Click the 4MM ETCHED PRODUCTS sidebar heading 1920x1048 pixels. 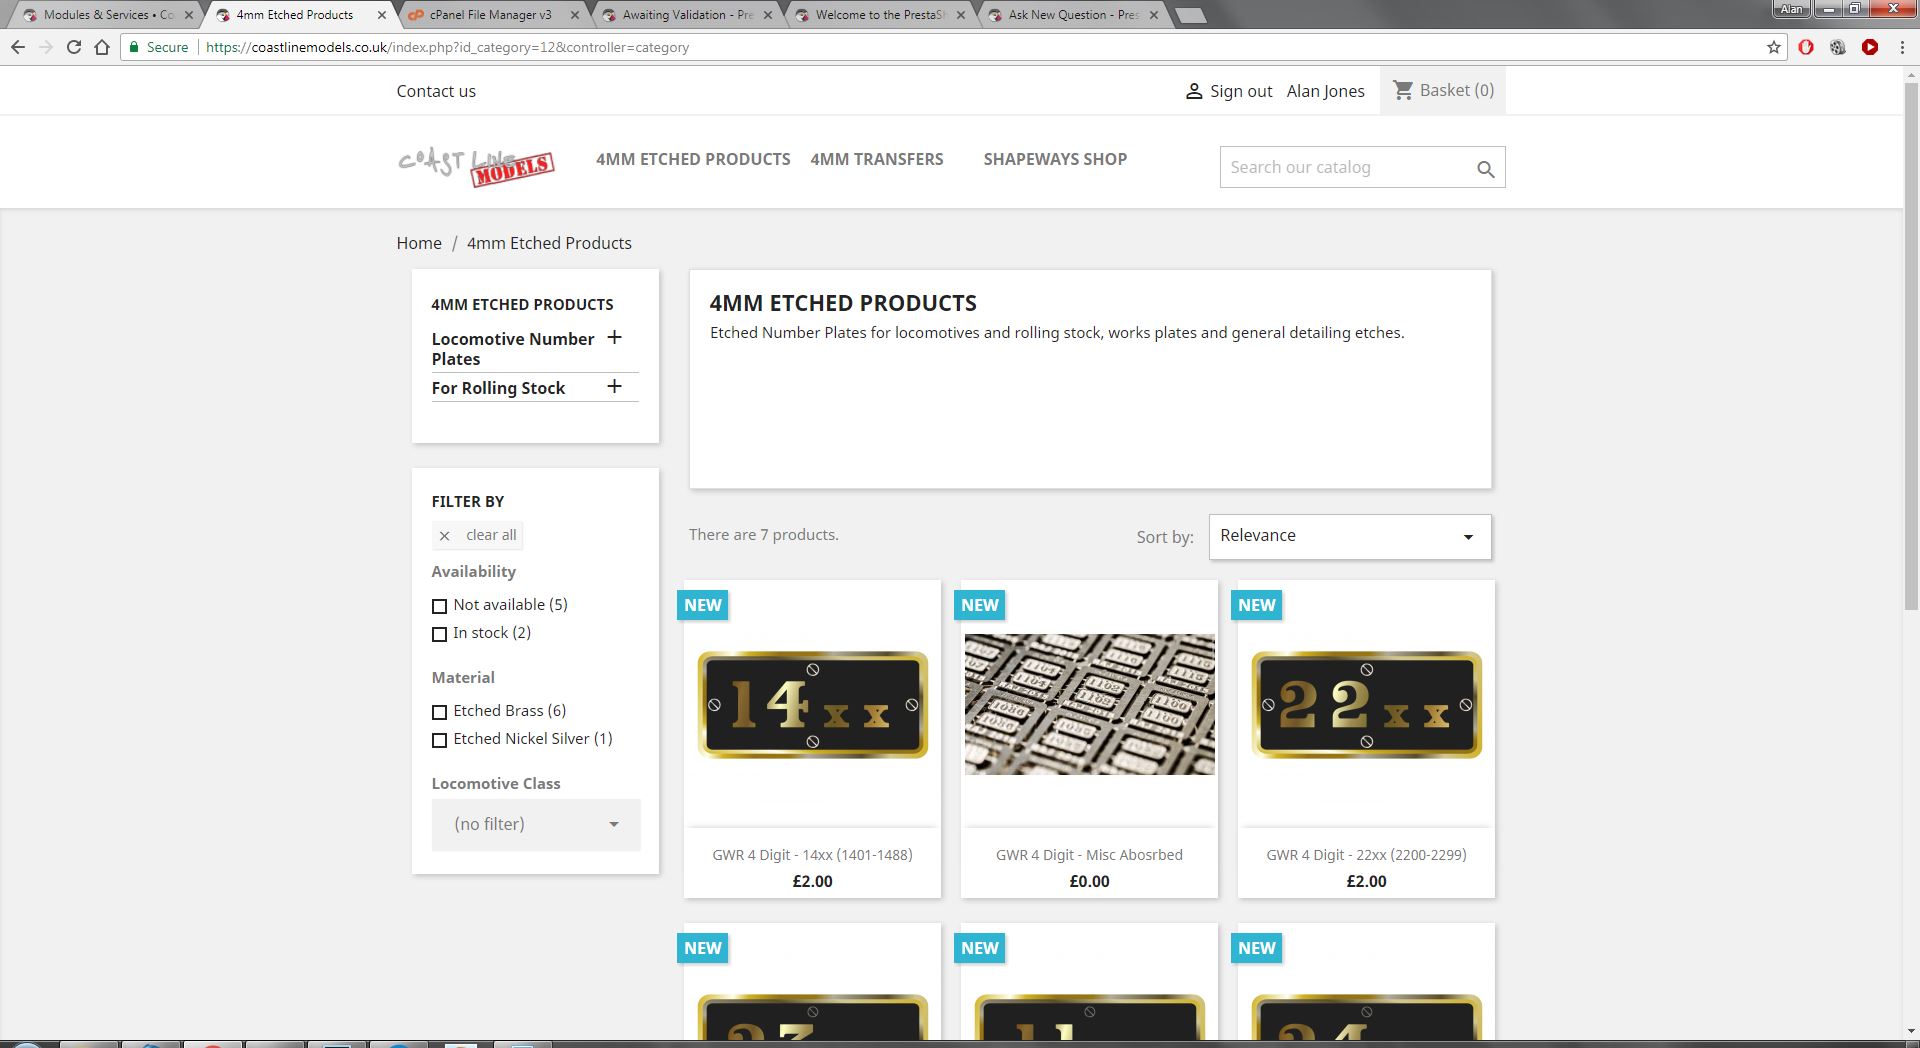(x=522, y=304)
